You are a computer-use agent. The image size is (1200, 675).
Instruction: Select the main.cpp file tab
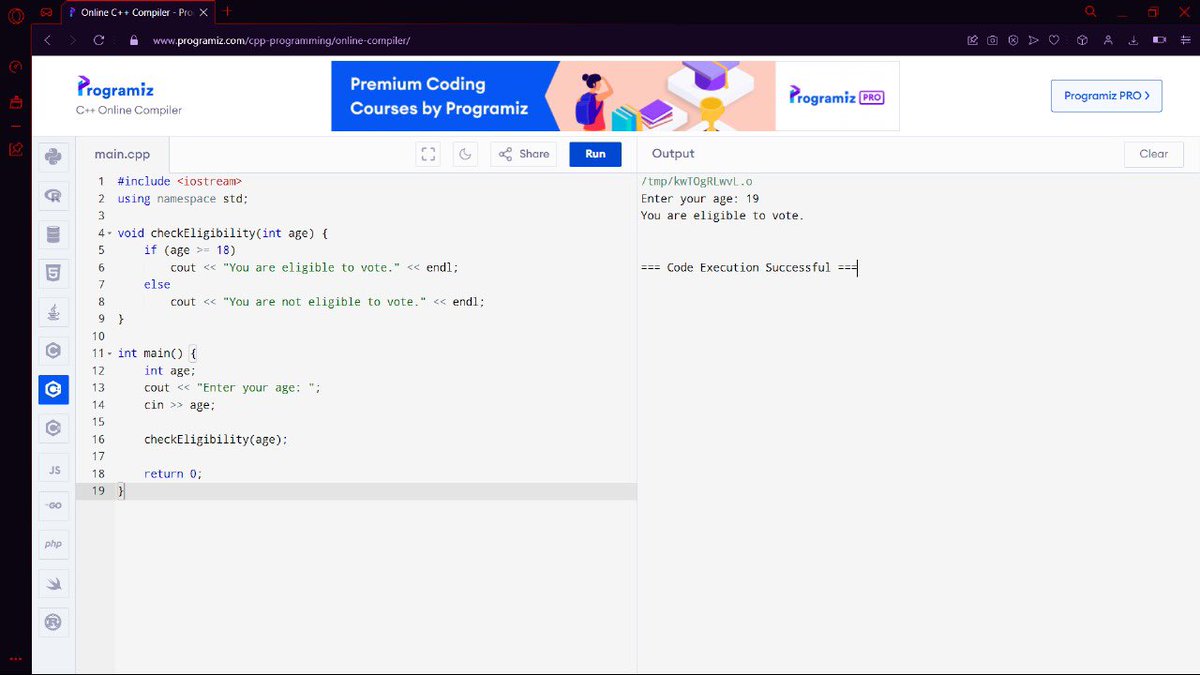coord(122,154)
